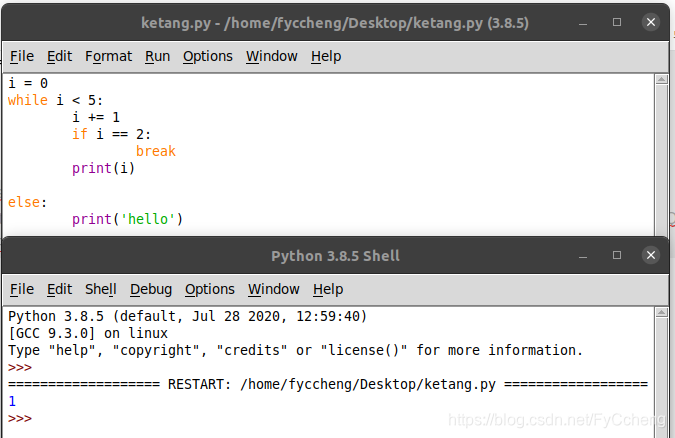Close the ketang.py editor window
675x438 pixels.
[x=651, y=22]
